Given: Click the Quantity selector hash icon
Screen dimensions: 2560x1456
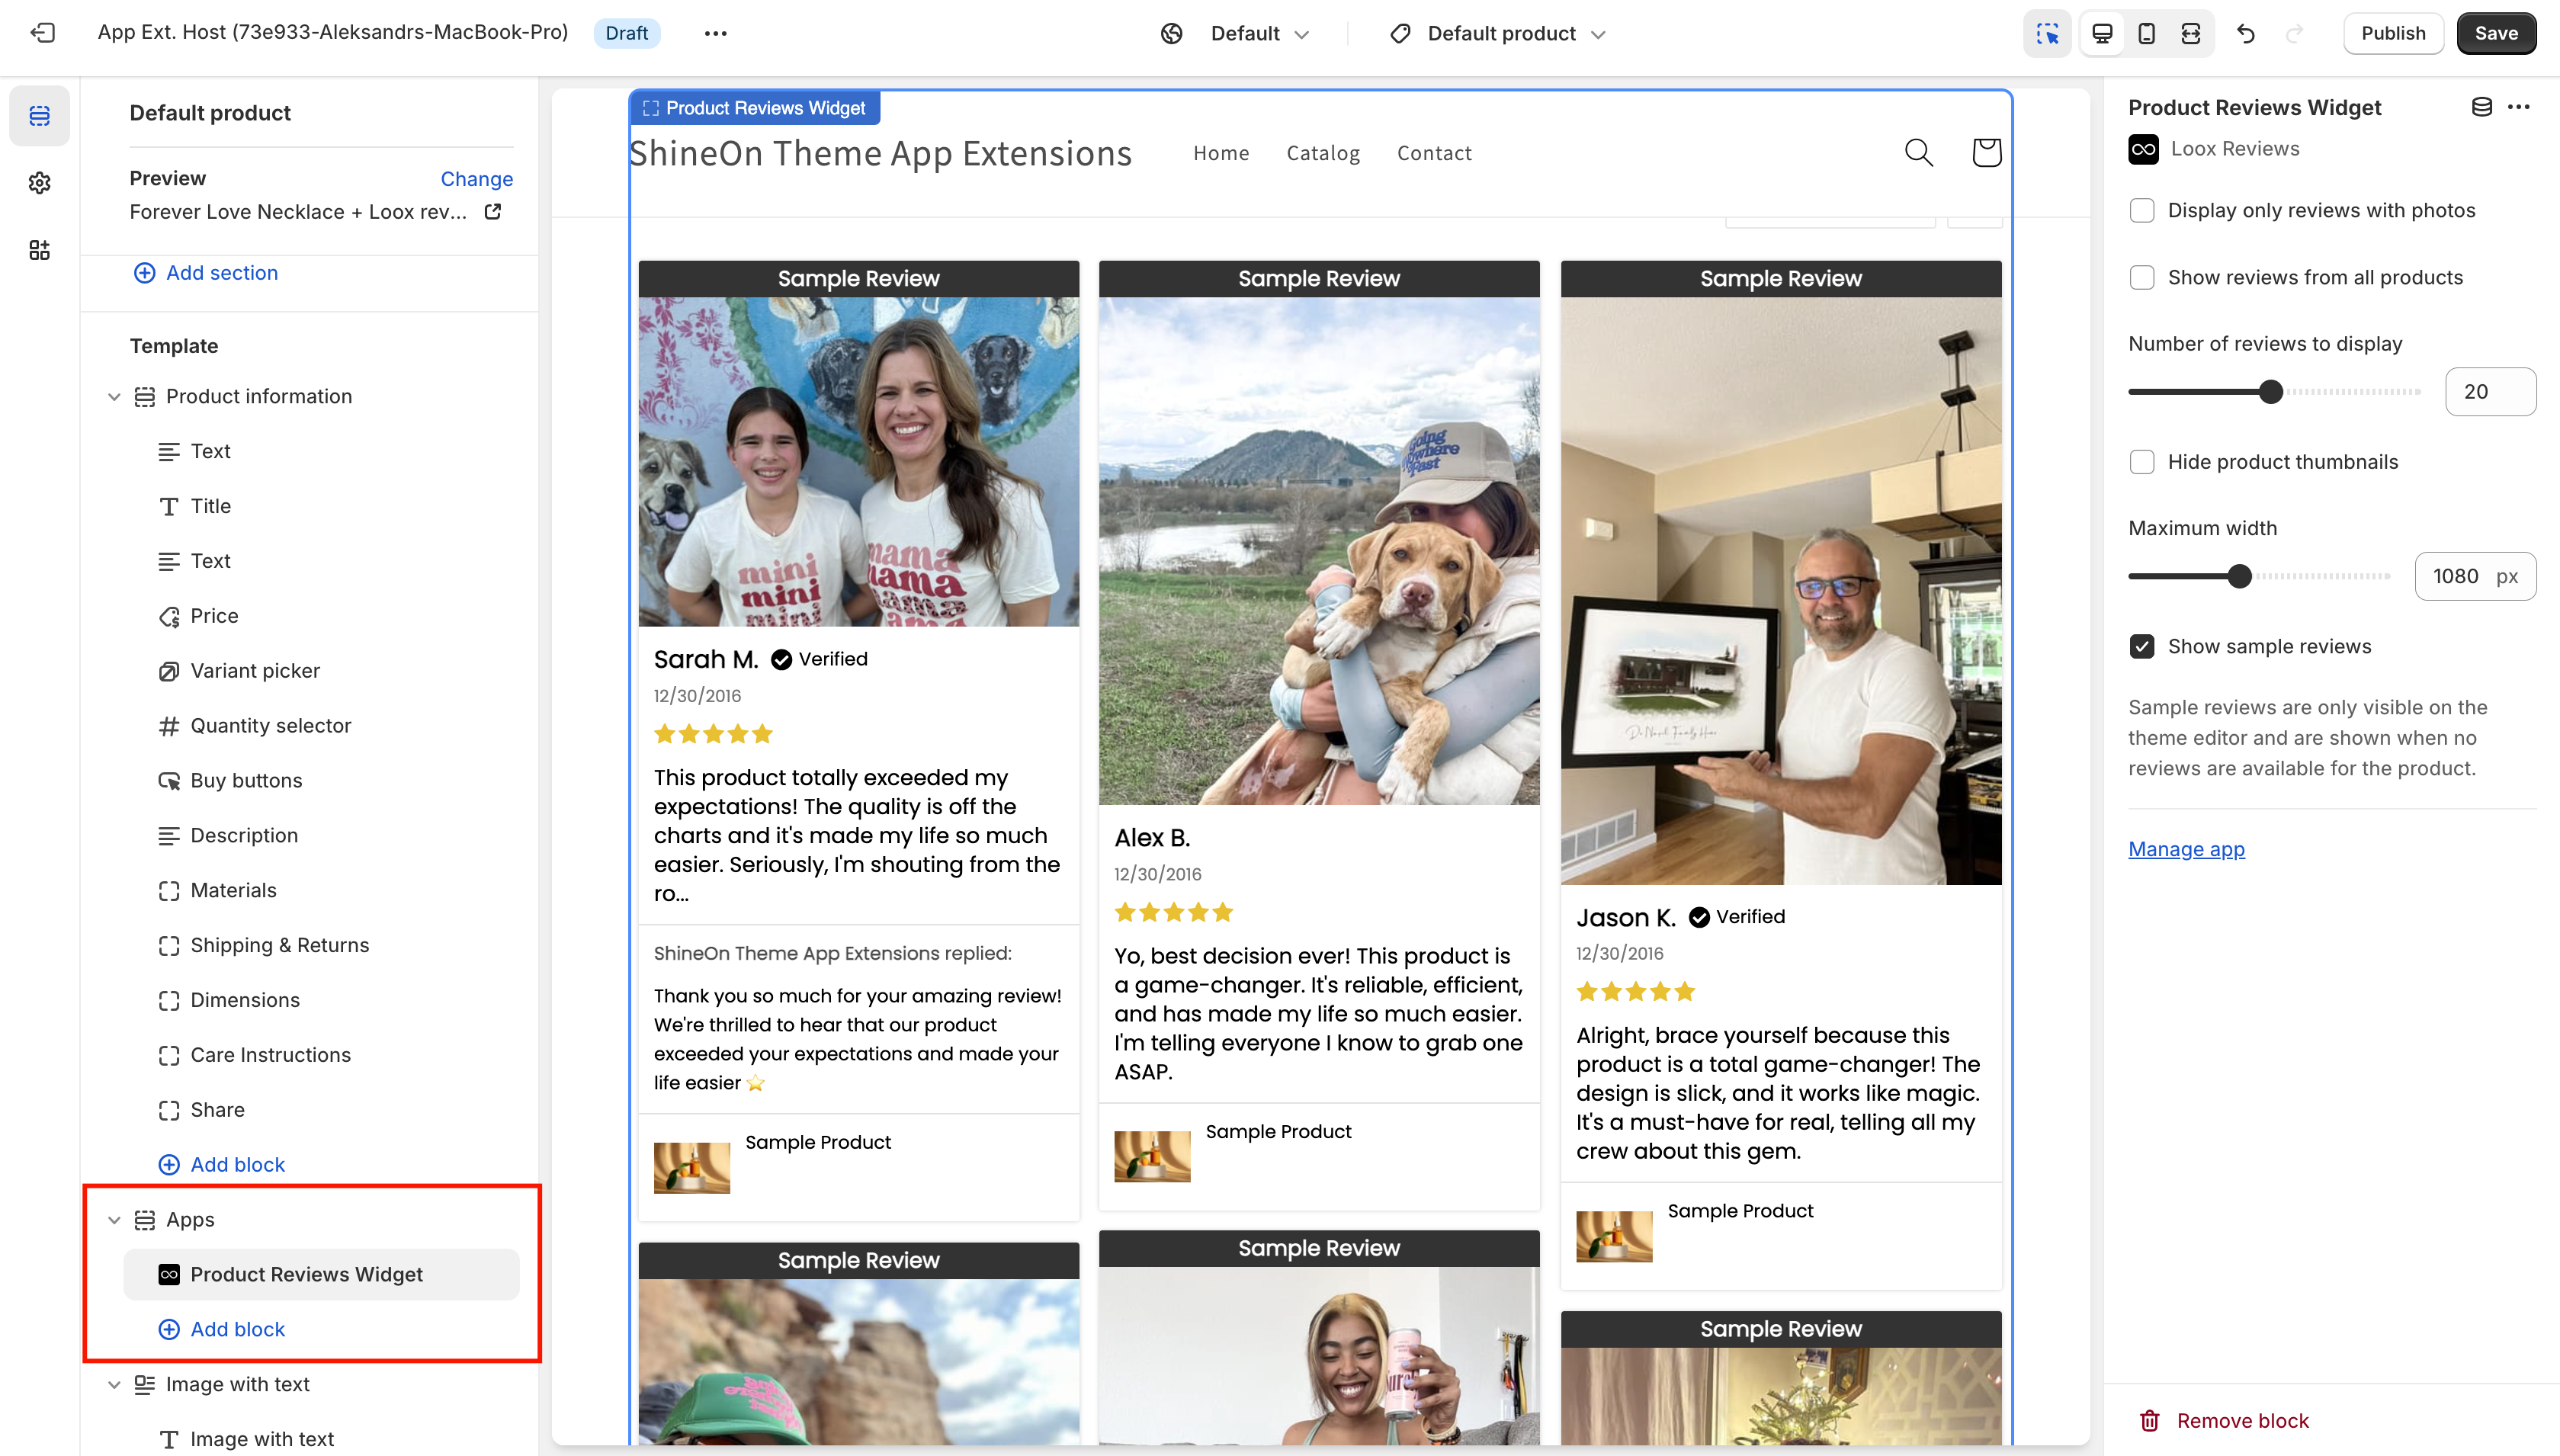Looking at the screenshot, I should [x=169, y=726].
